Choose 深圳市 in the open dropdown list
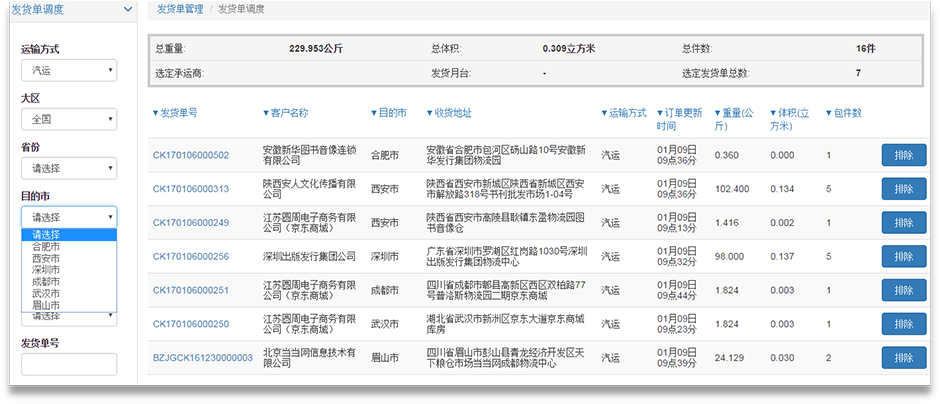 (x=46, y=270)
